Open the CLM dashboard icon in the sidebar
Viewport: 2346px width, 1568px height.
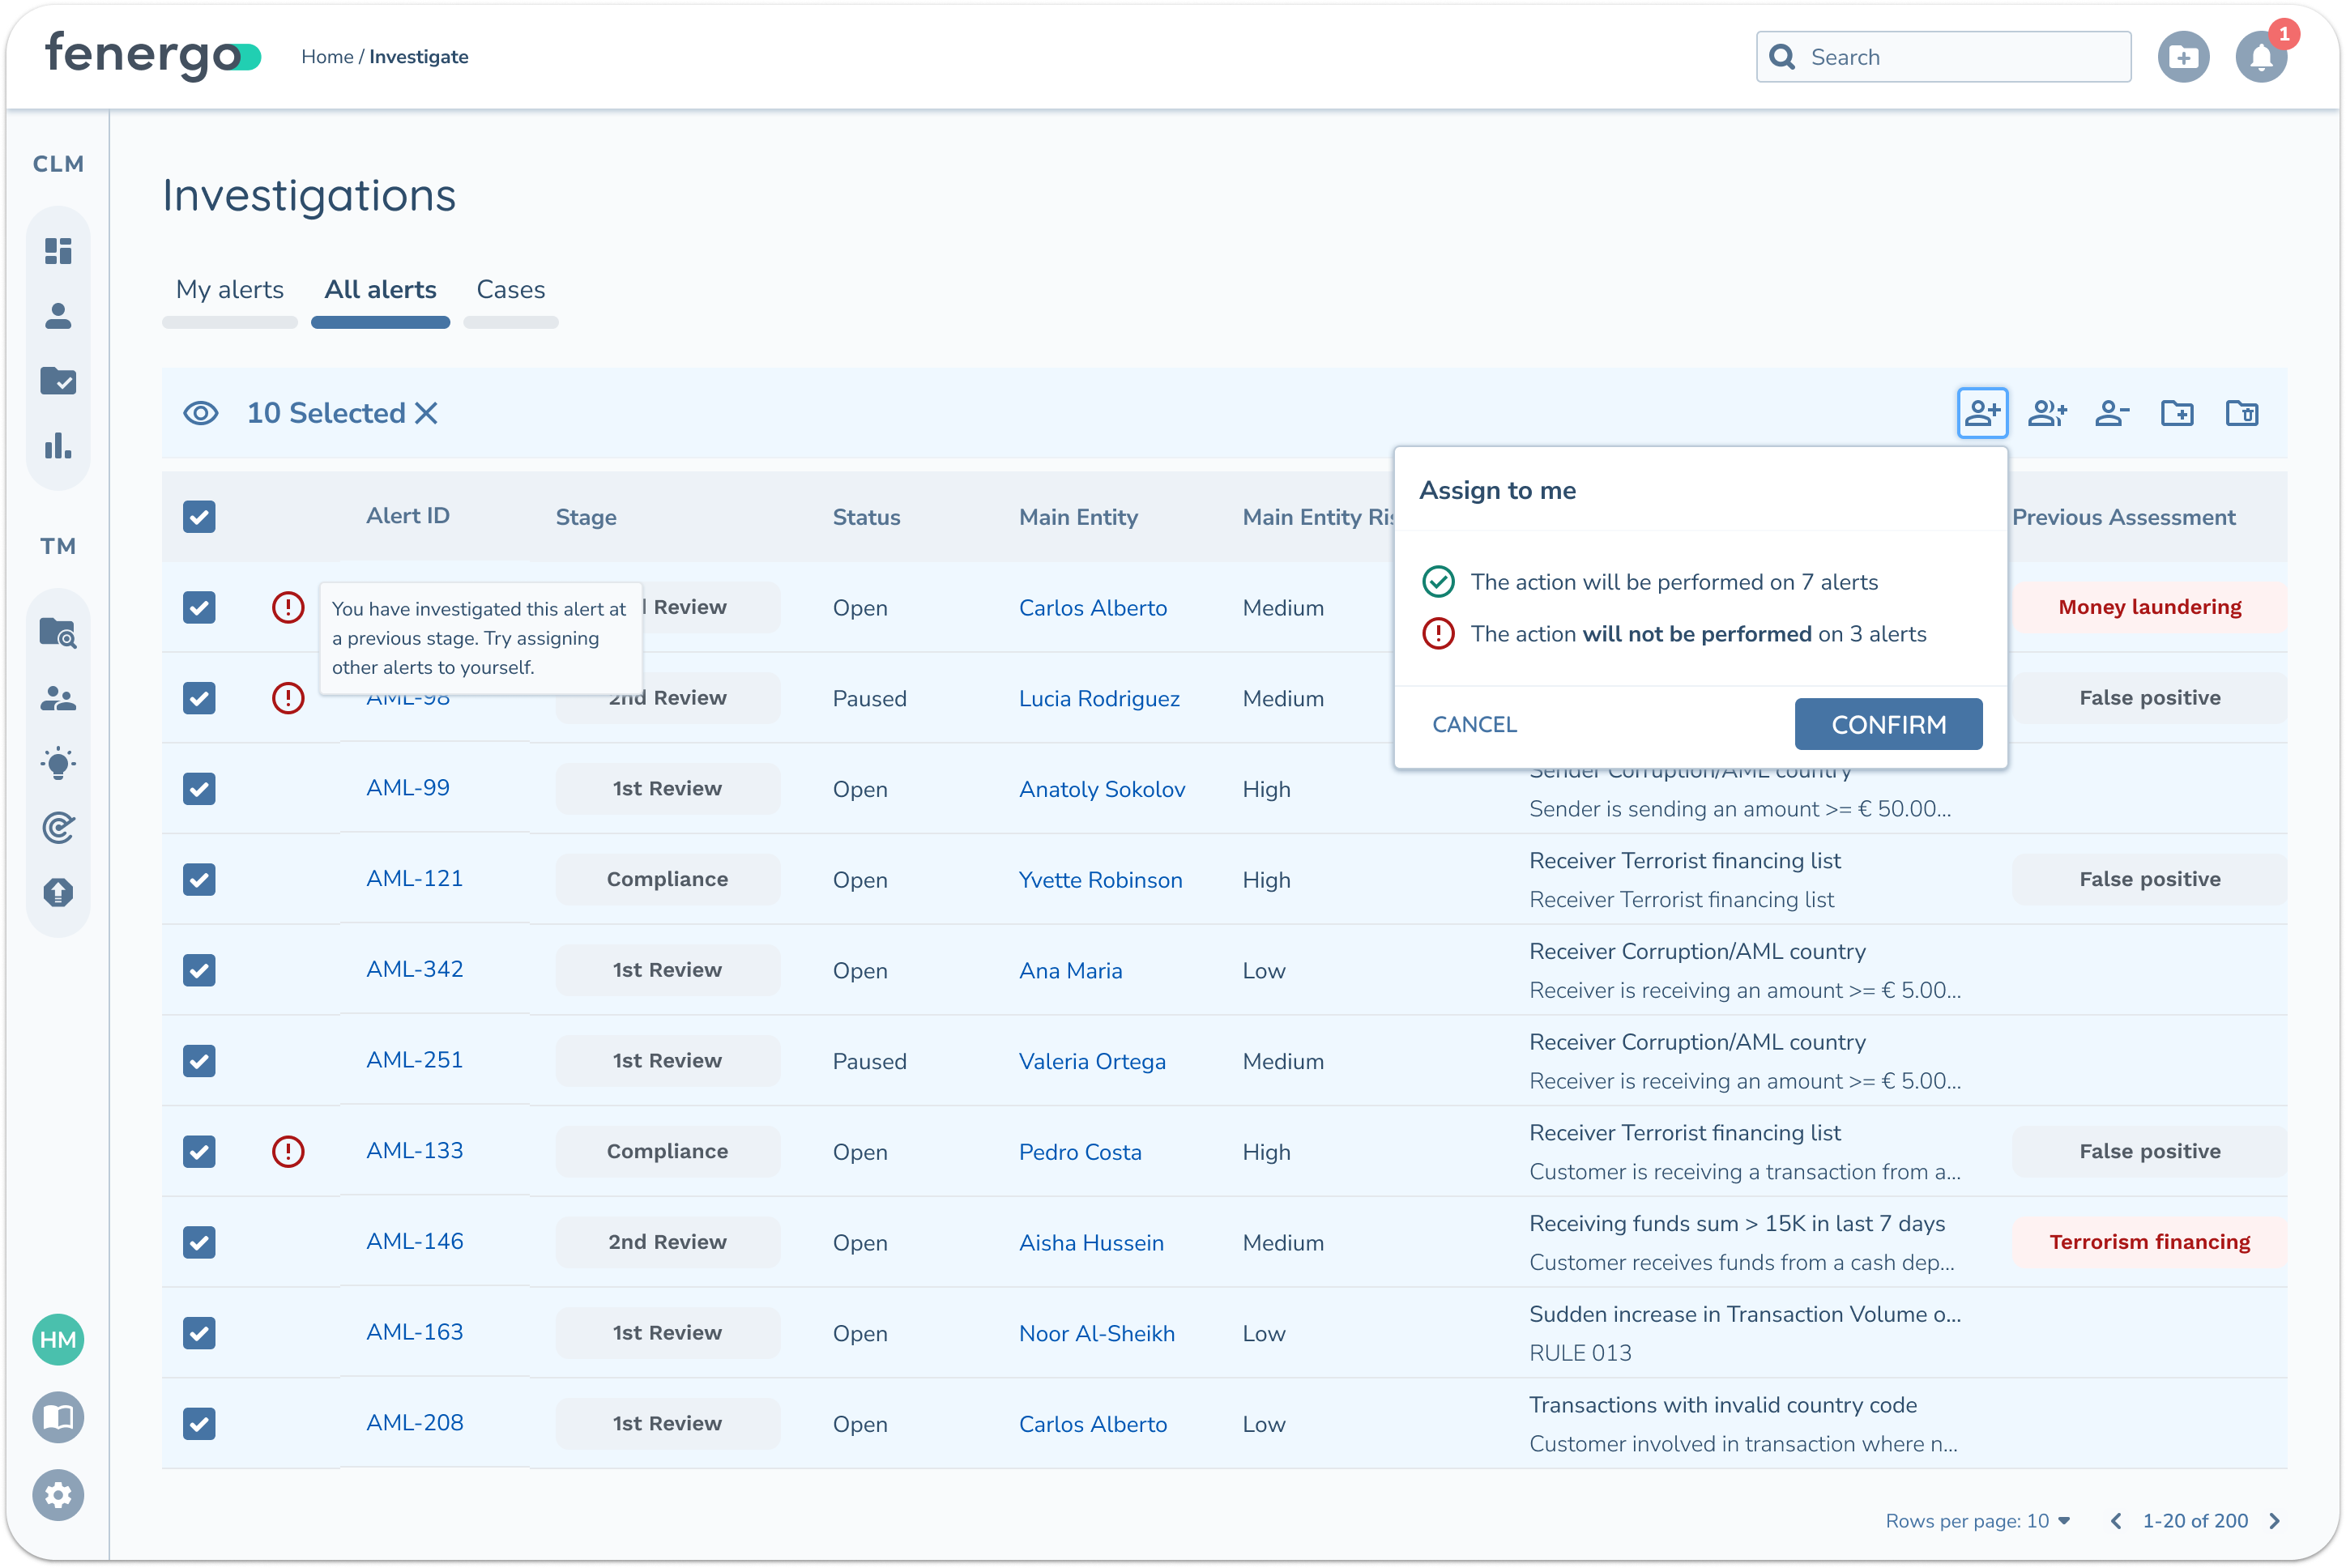click(x=58, y=251)
